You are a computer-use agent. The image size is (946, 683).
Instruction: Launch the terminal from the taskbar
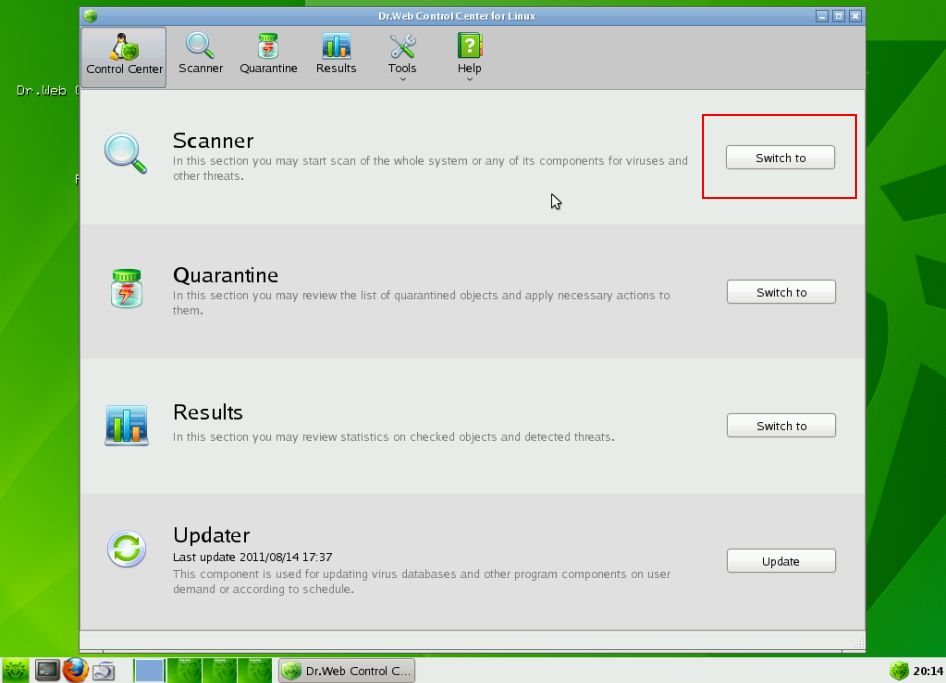46,670
